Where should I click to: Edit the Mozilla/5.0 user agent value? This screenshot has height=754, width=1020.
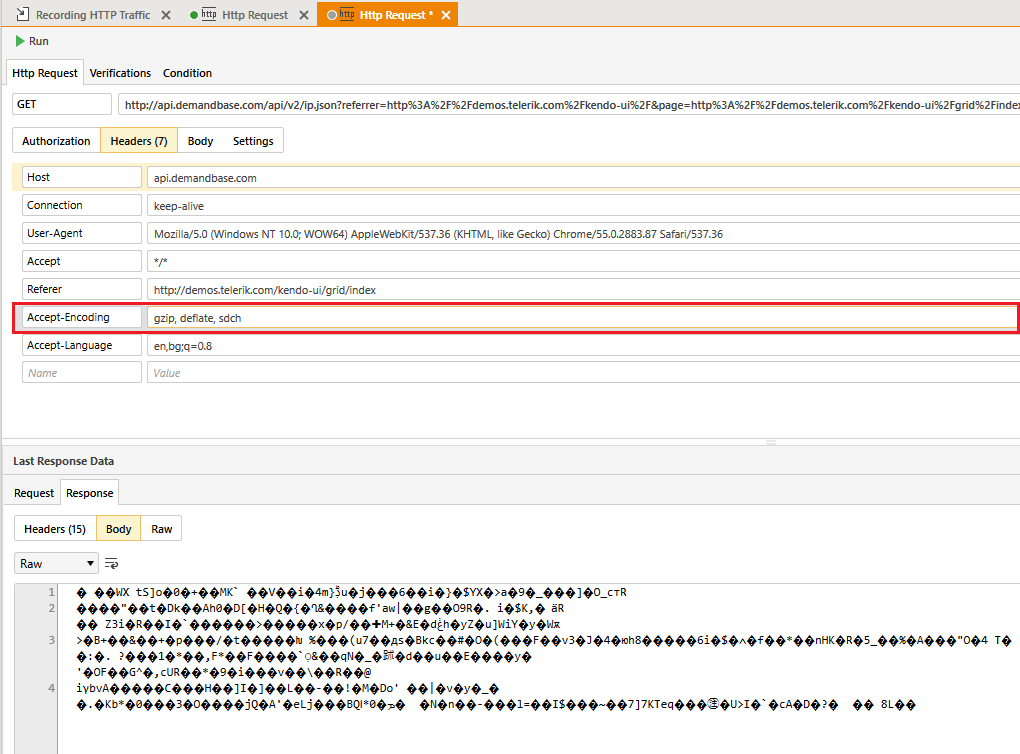584,234
